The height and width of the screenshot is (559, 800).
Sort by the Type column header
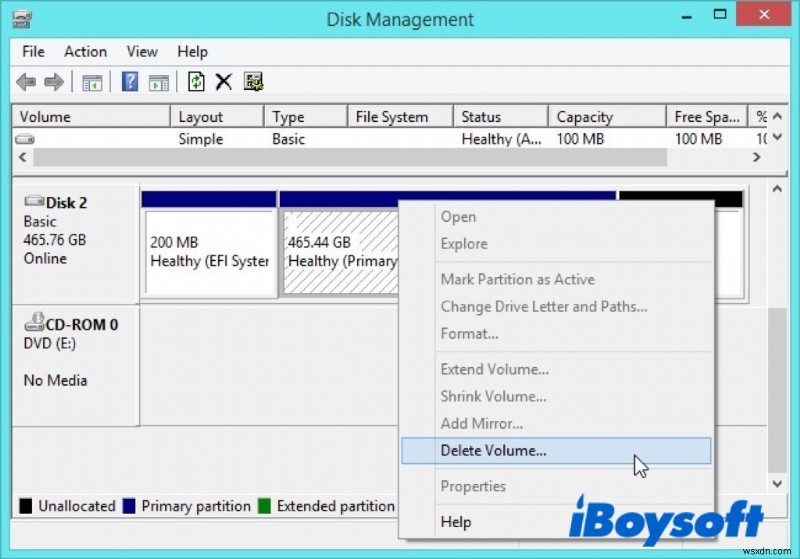[306, 117]
